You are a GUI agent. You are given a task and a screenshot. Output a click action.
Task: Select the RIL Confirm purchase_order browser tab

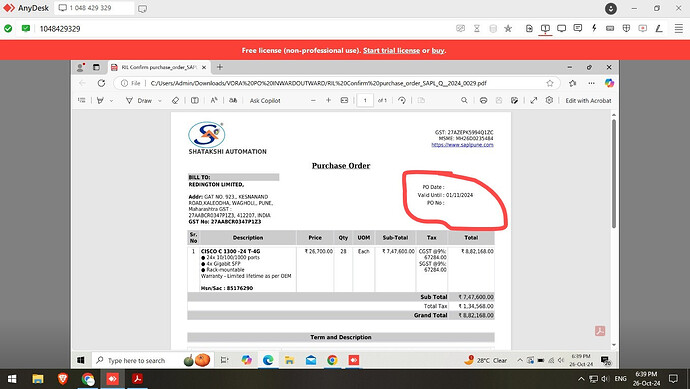pos(159,67)
